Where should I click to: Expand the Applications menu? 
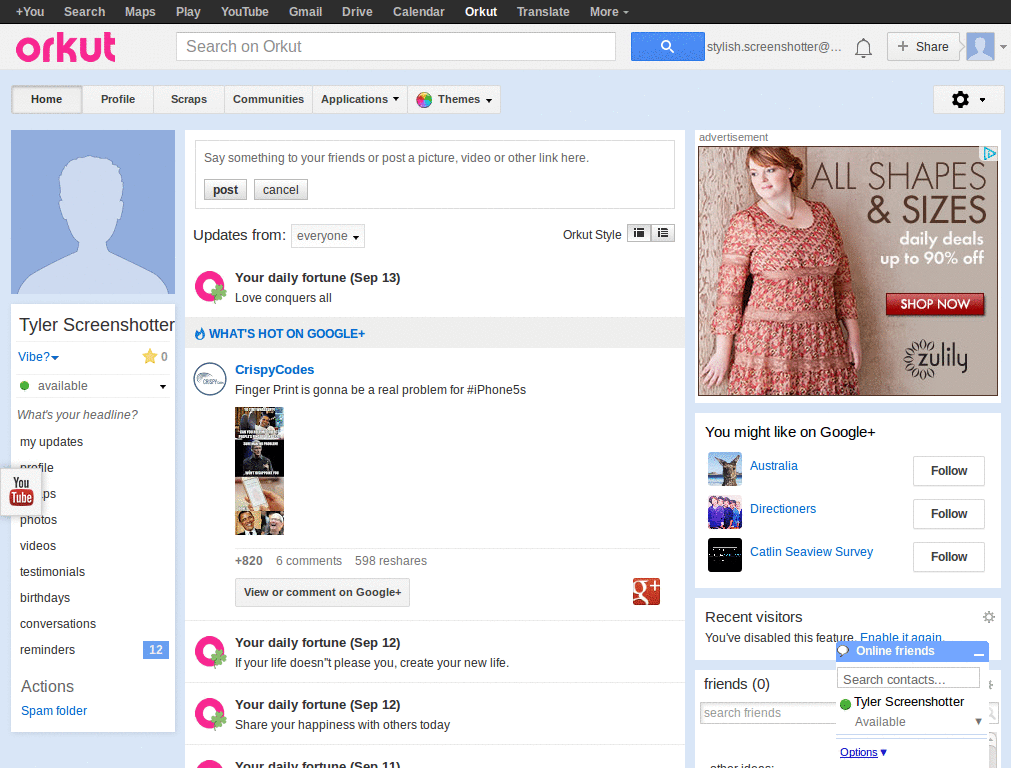(x=360, y=99)
